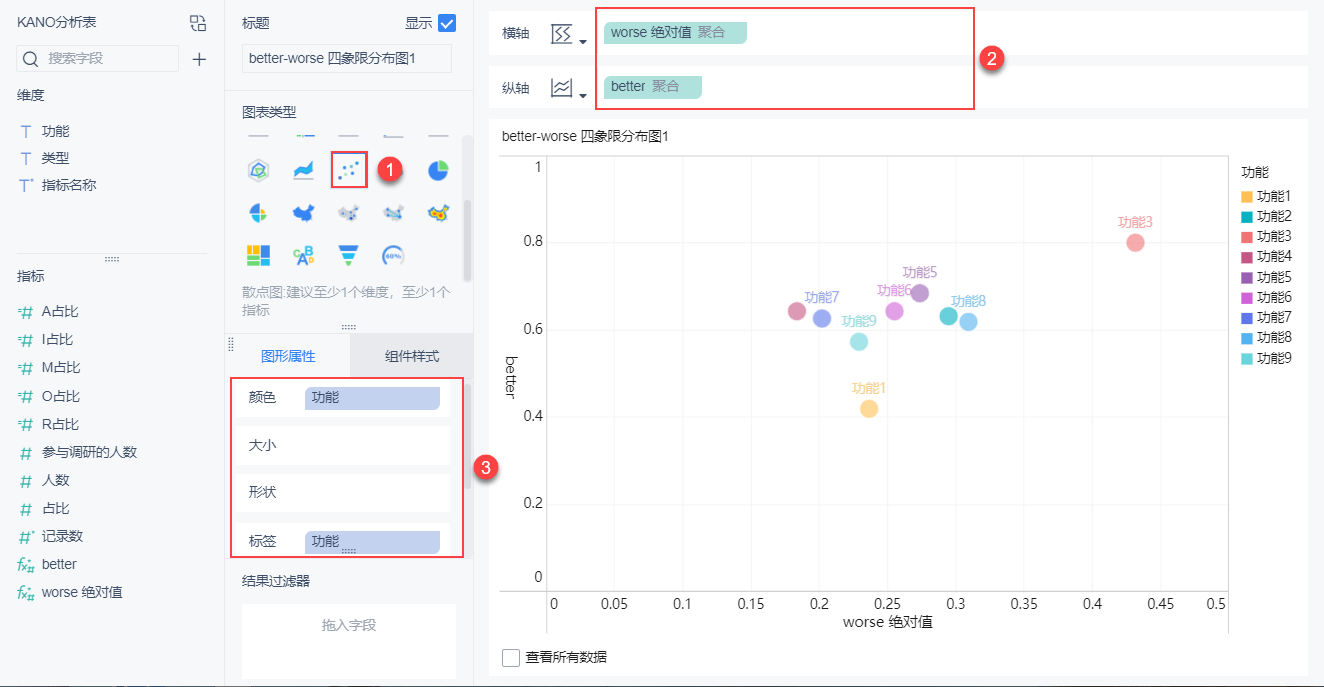Pick the gauge (60%) chart icon
Viewport: 1324px width, 687px height.
(x=392, y=255)
